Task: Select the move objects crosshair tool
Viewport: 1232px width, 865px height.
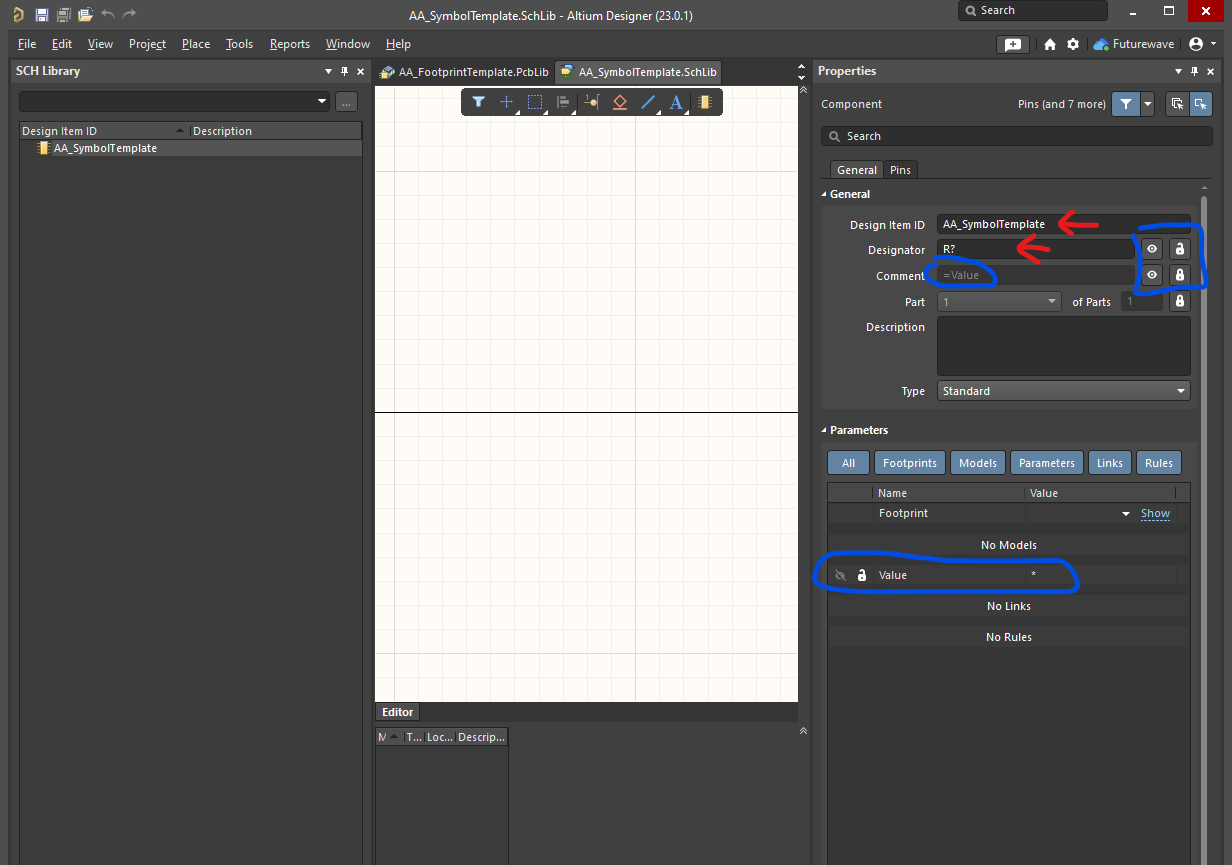Action: (x=507, y=102)
